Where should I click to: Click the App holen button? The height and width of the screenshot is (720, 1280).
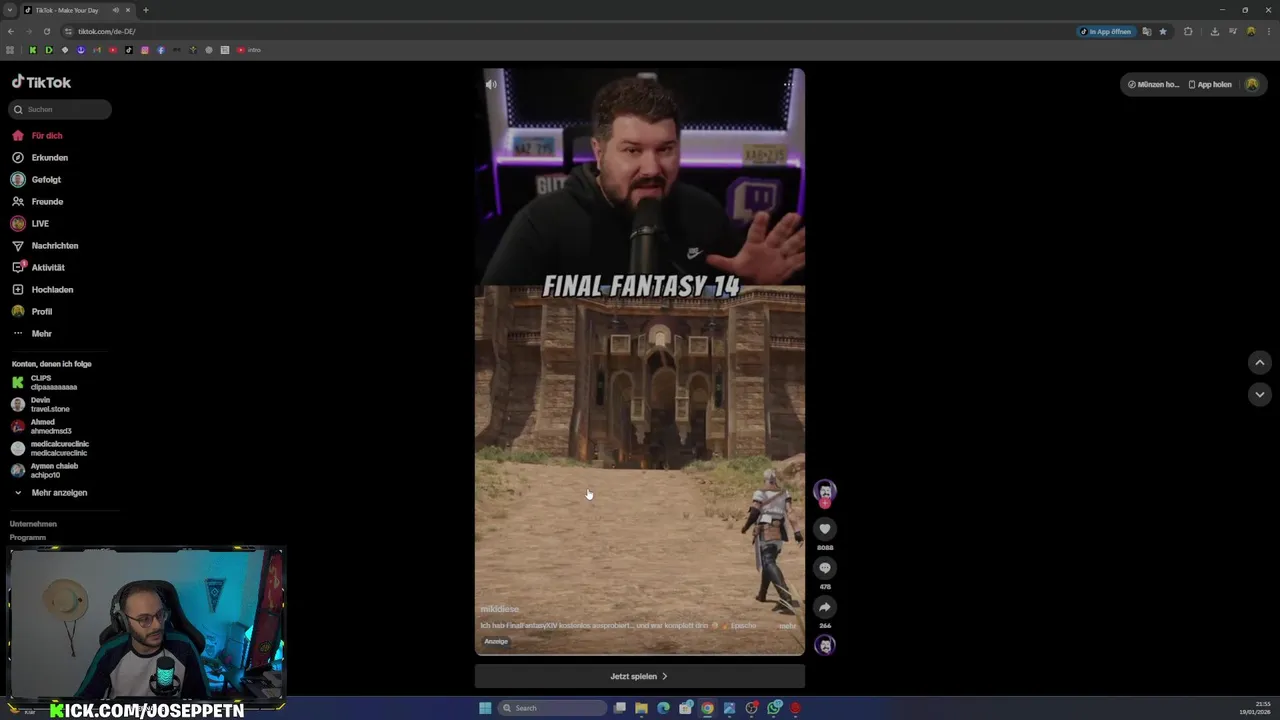coord(1210,84)
